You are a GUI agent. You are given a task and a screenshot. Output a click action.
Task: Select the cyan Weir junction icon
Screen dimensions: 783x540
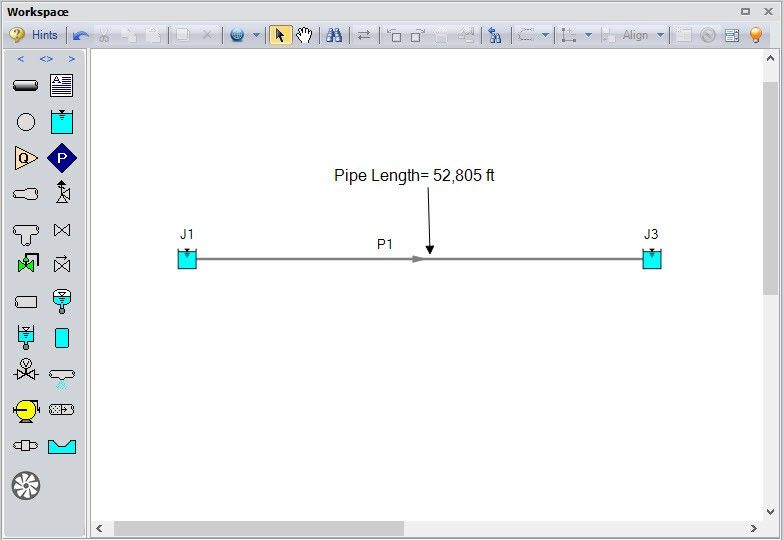(x=62, y=446)
